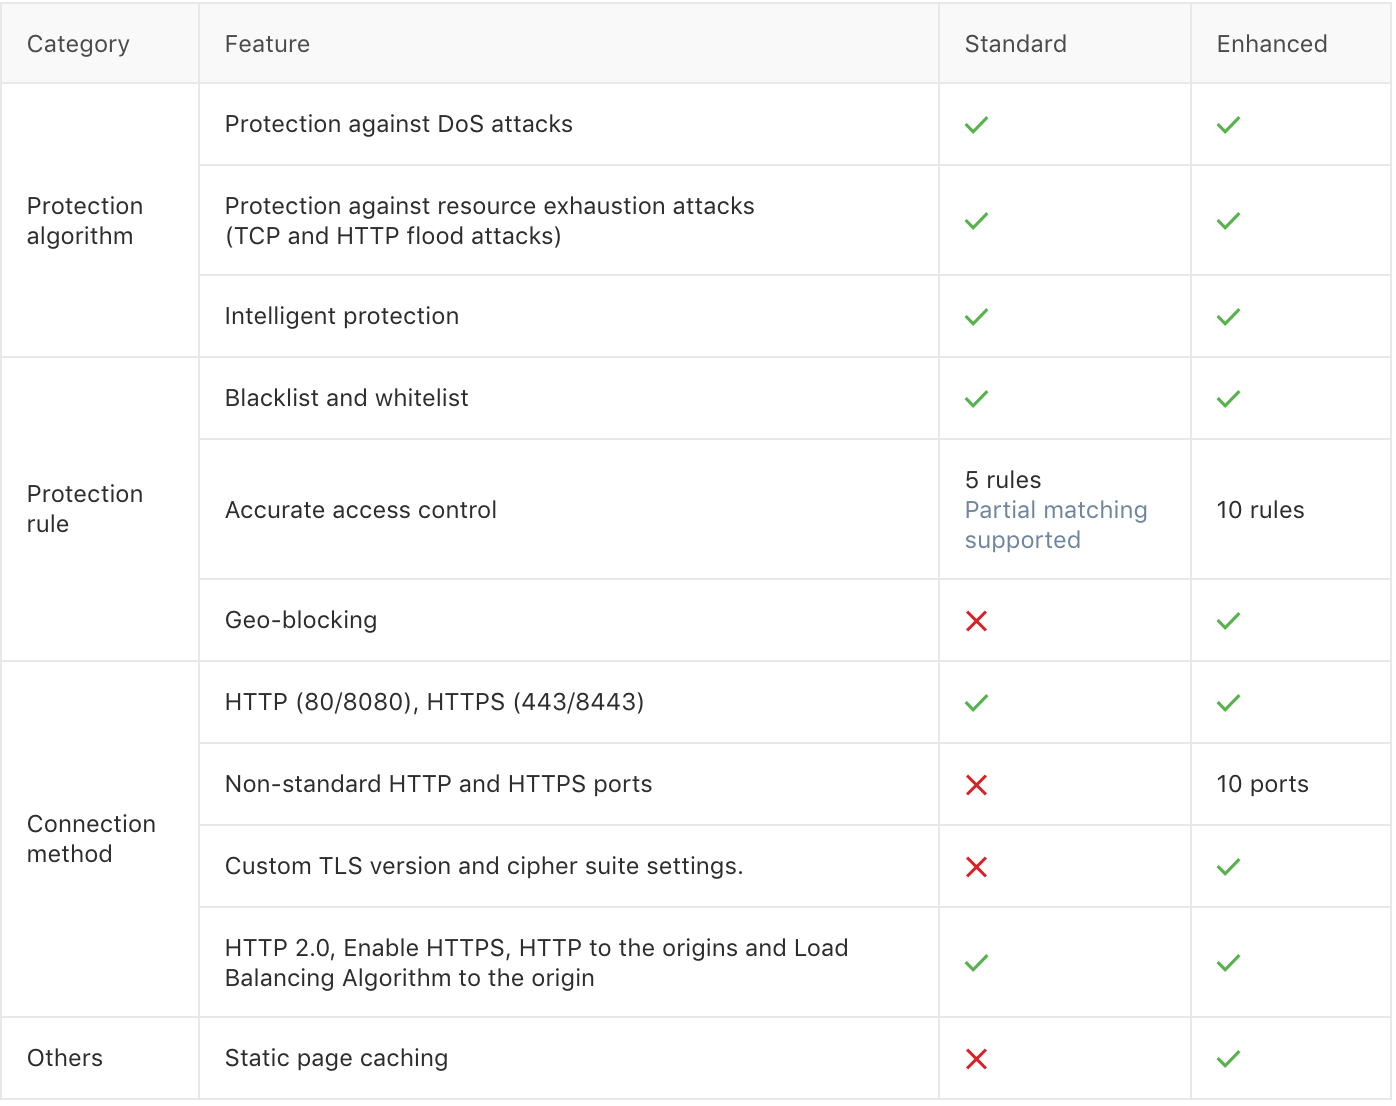1396x1106 pixels.
Task: Click Enhanced checkmark for Geo-blocking
Action: (x=1228, y=621)
